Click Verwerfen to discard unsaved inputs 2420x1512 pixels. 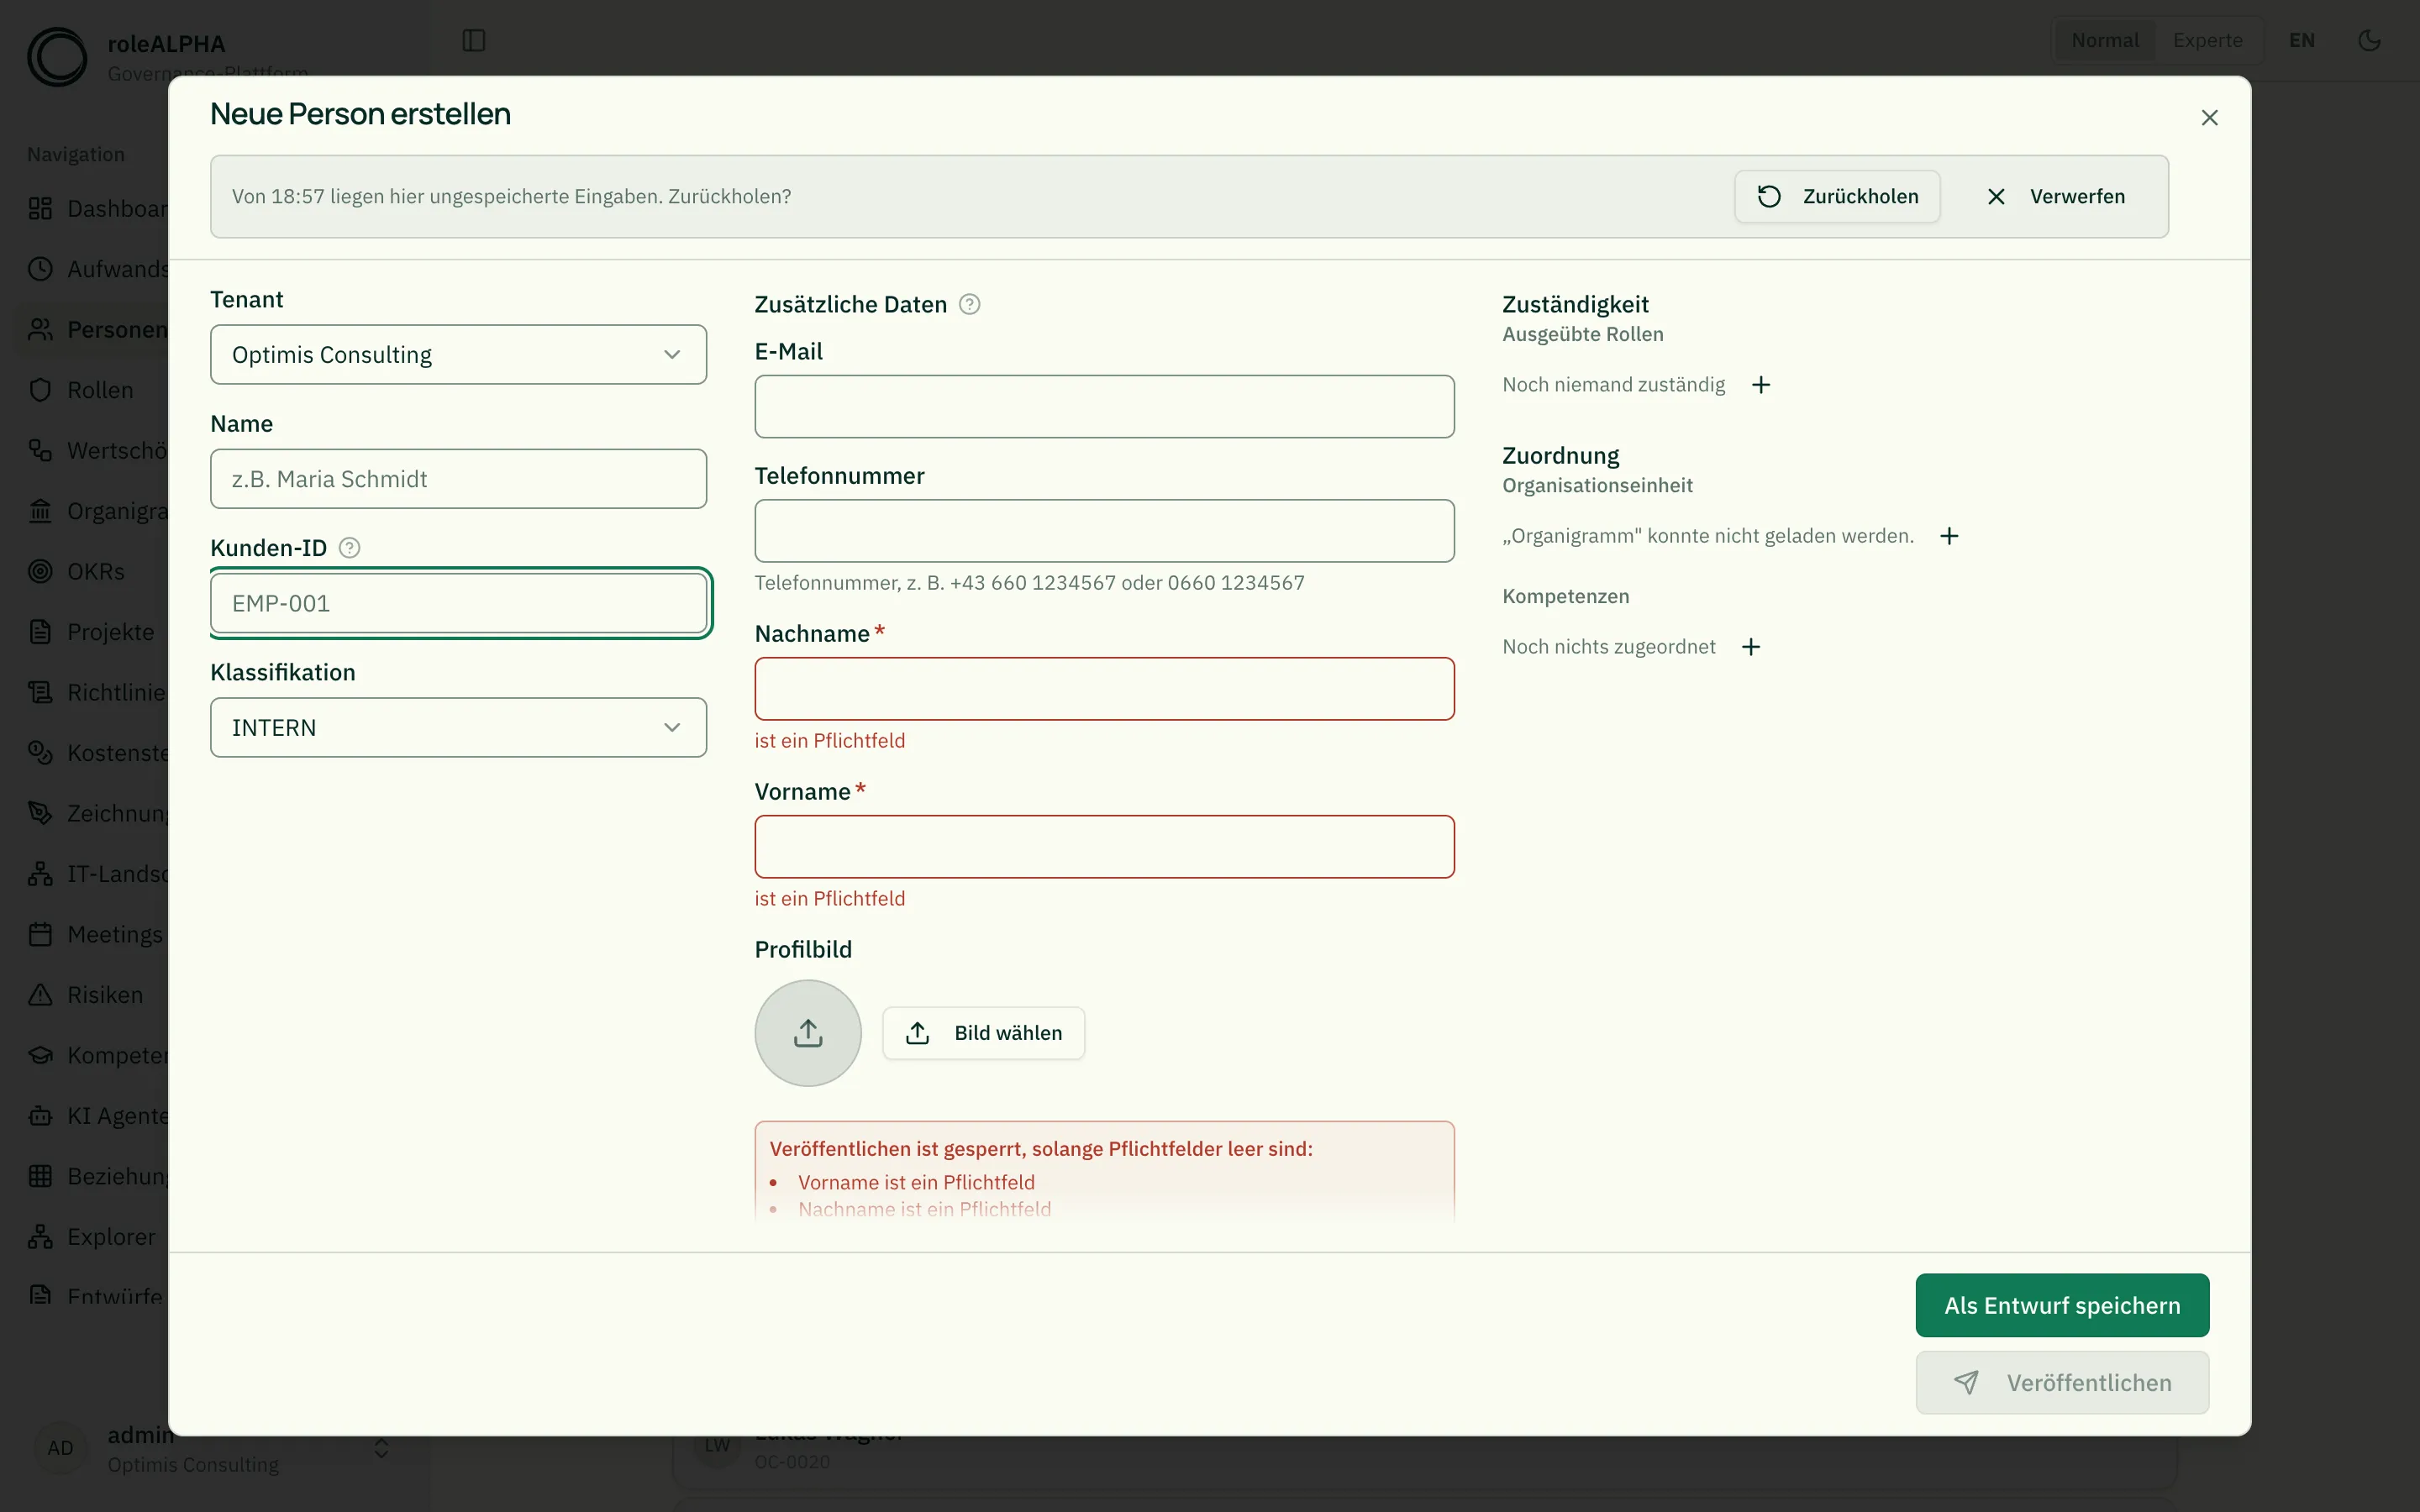pos(2056,196)
